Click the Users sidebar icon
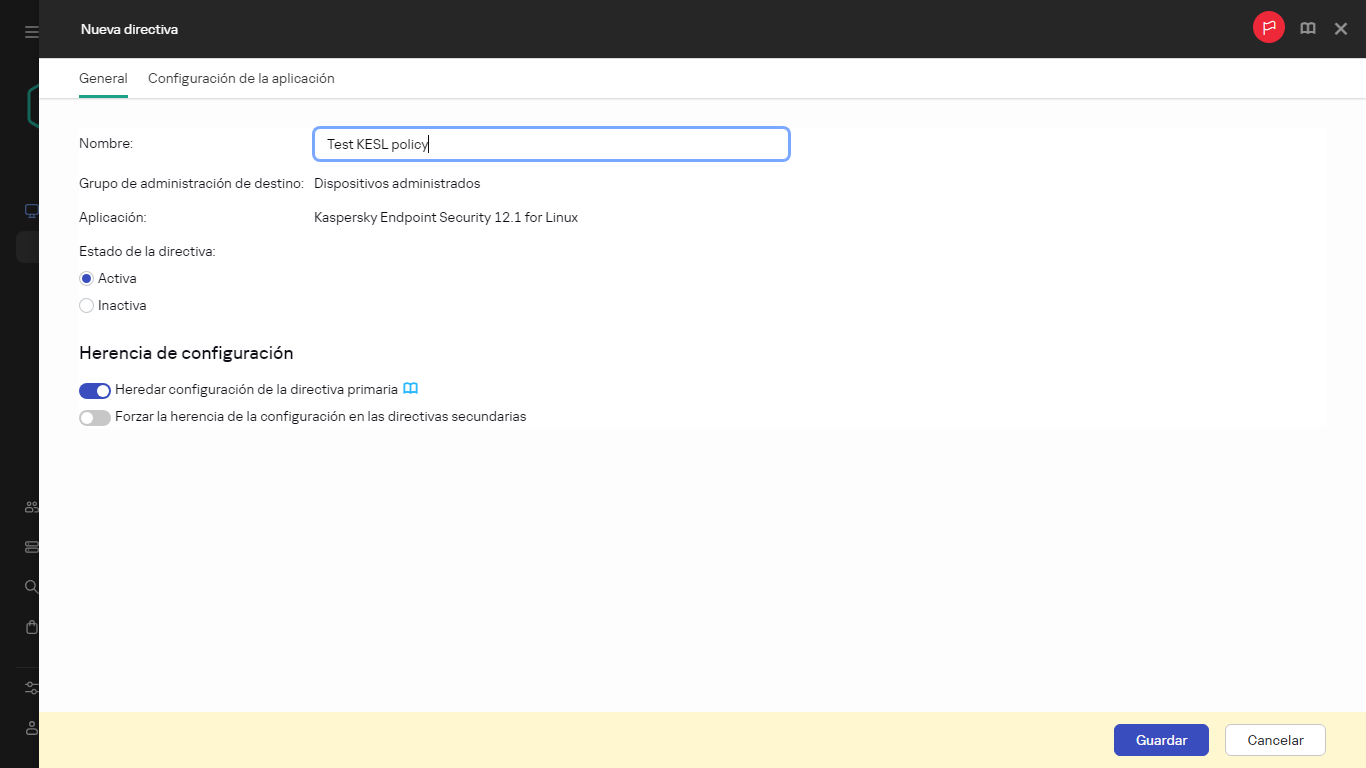 point(30,507)
